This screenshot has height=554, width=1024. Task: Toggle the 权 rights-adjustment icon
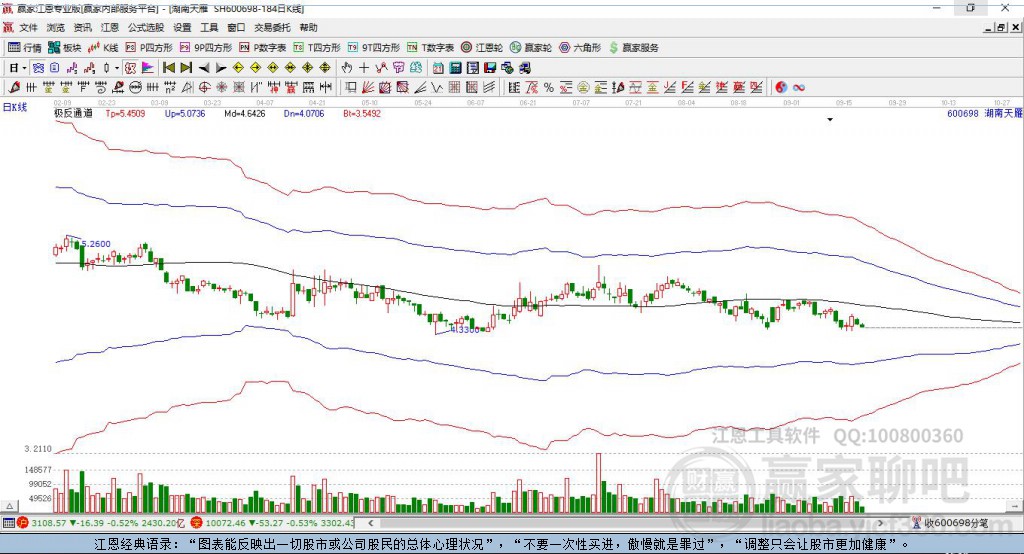pyautogui.click(x=130, y=68)
